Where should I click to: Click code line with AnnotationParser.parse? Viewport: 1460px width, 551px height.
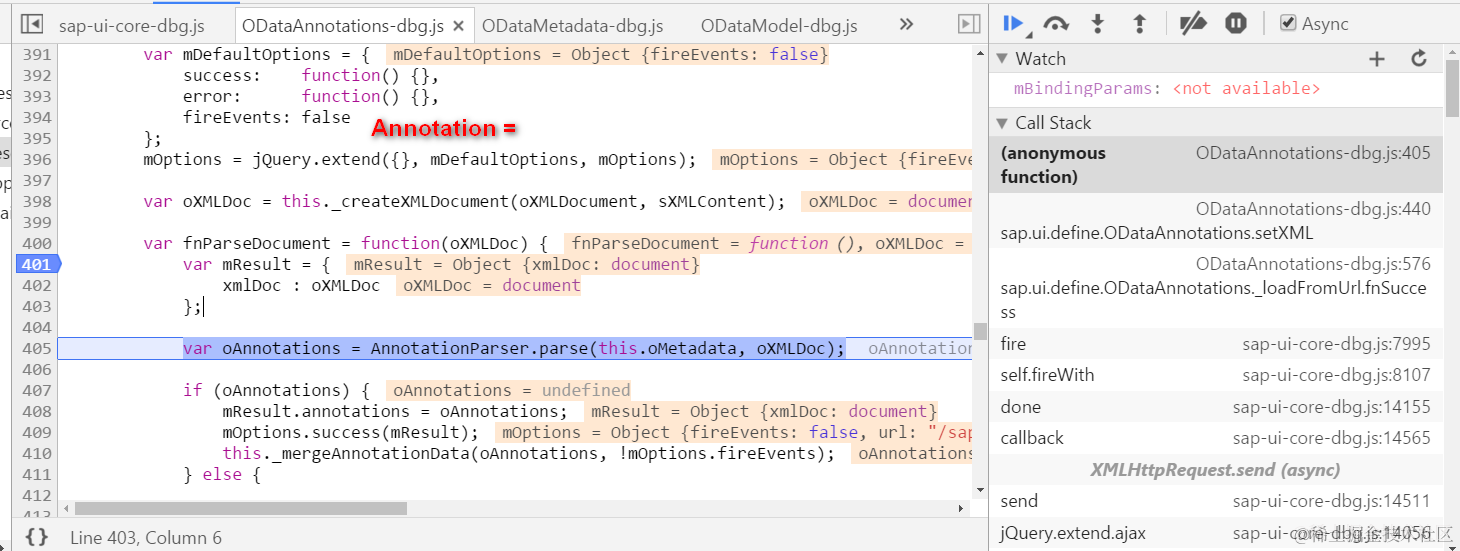pyautogui.click(x=513, y=348)
